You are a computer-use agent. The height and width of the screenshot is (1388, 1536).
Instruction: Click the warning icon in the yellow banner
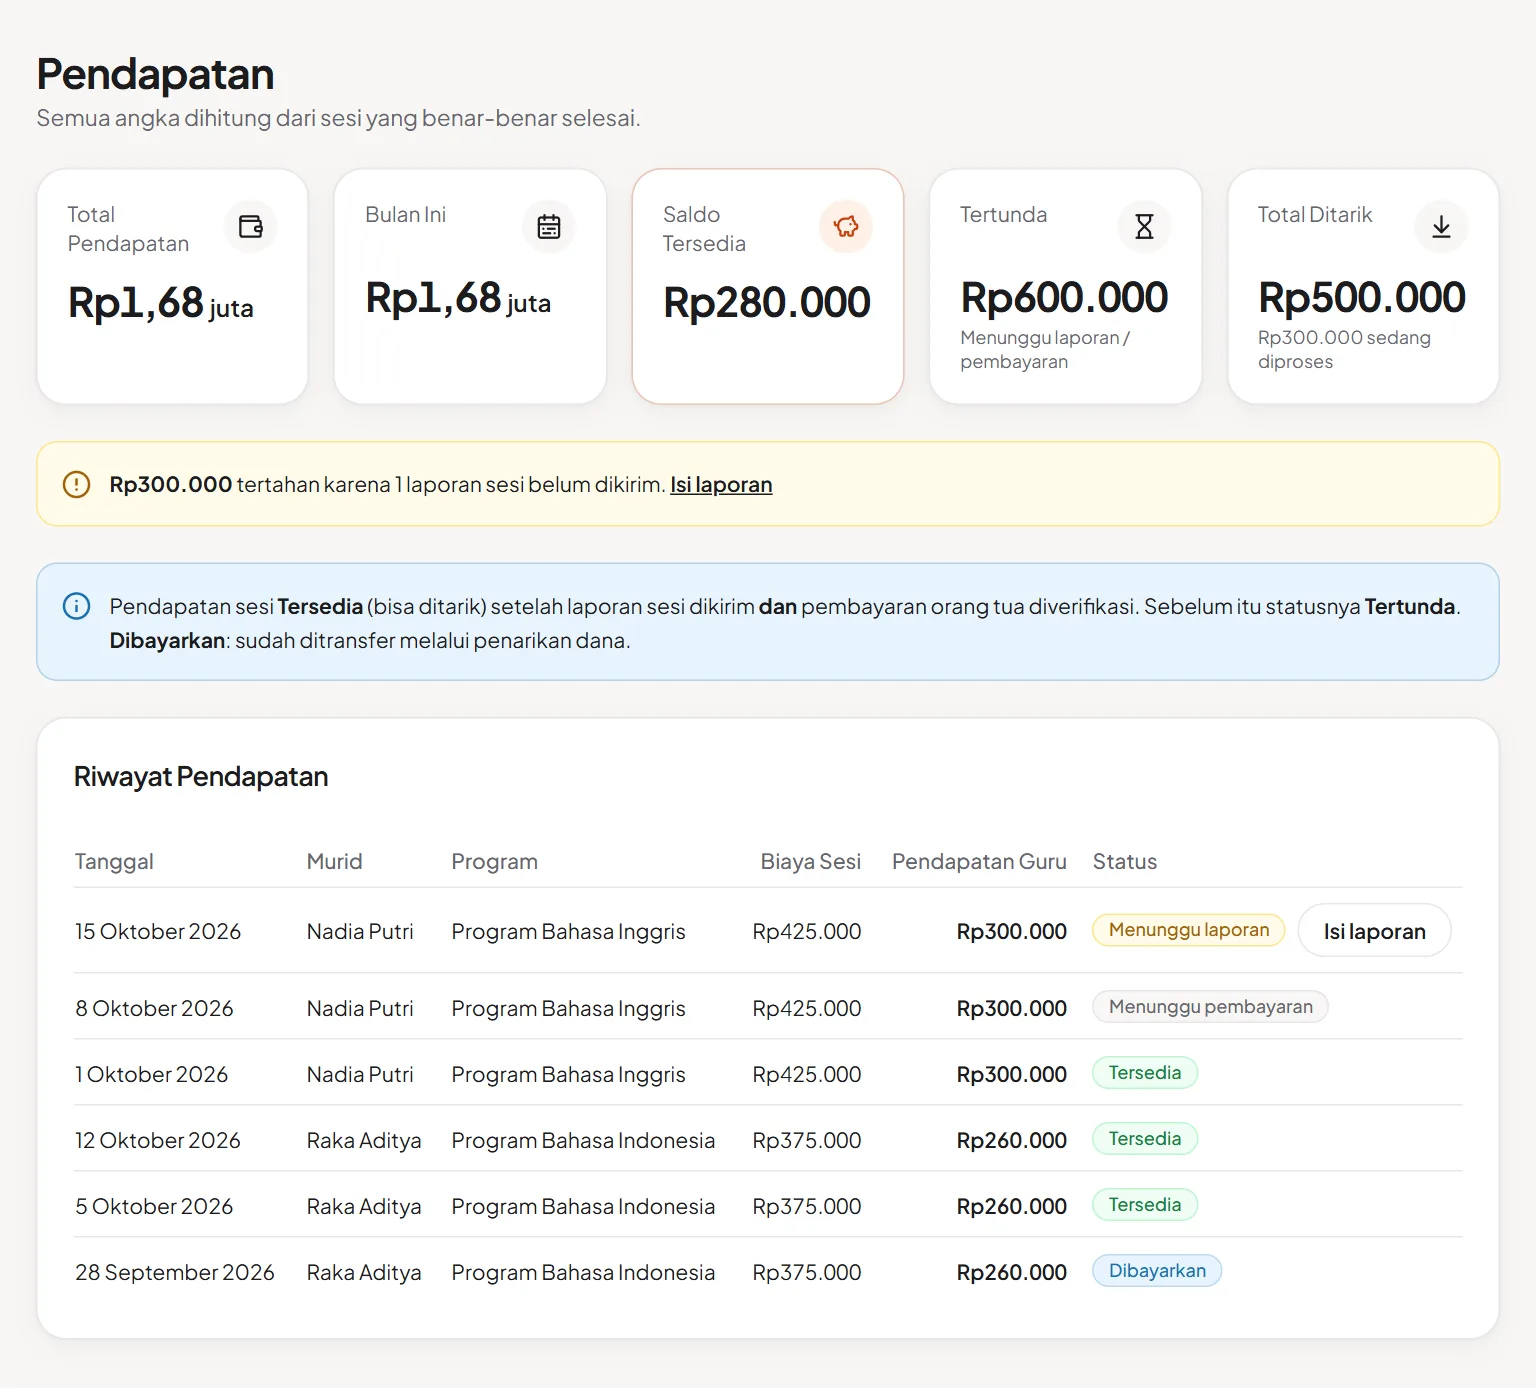pyautogui.click(x=76, y=485)
